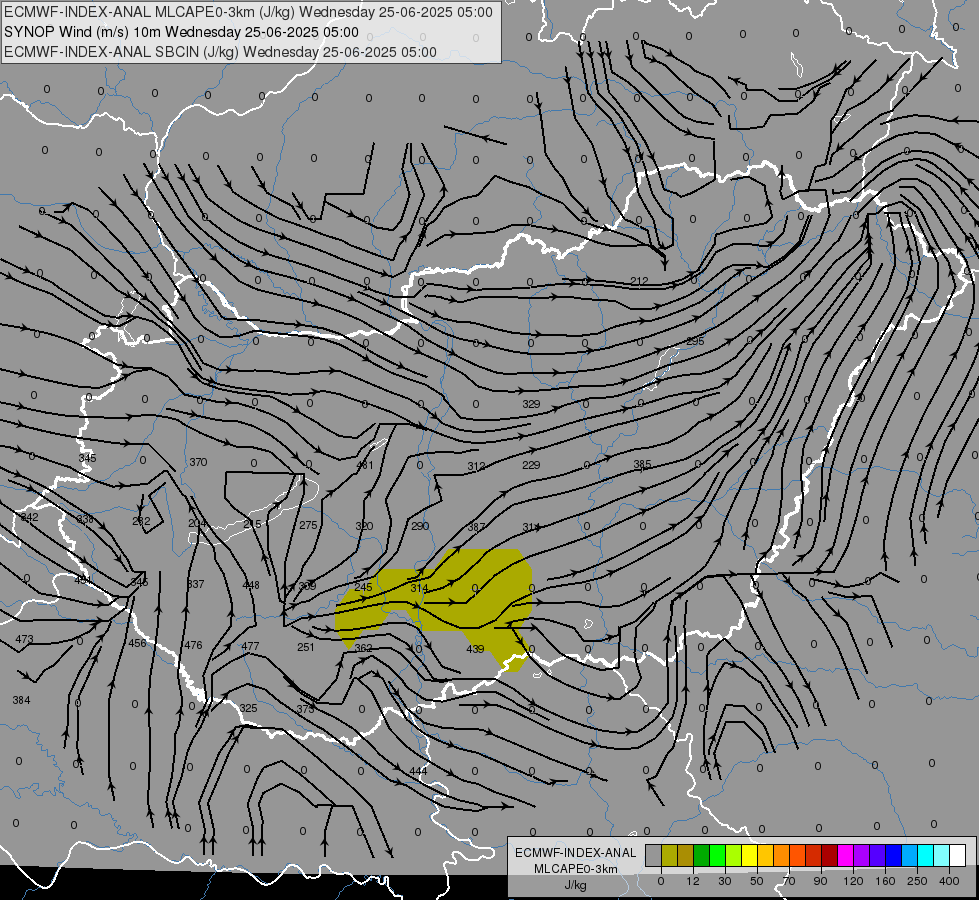Screen dimensions: 979x900
Task: Pick the dark green legend swatch
Action: (701, 856)
